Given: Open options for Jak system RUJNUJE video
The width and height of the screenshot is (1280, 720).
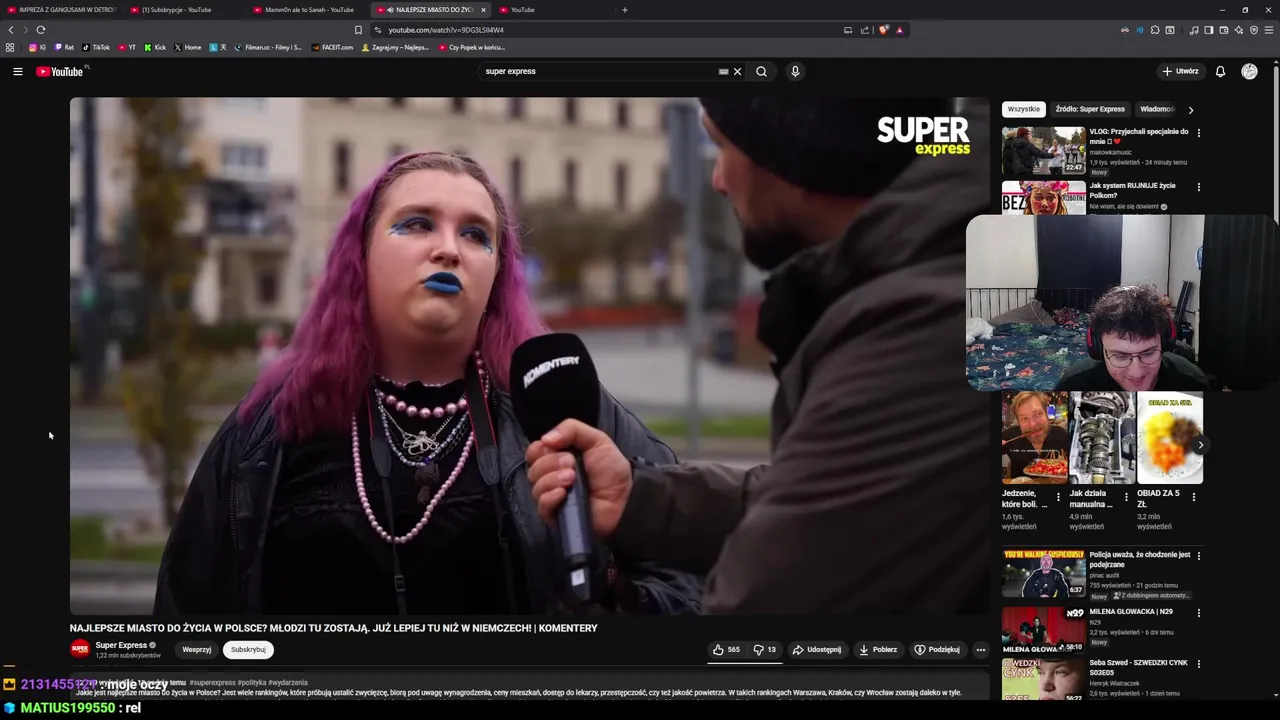Looking at the screenshot, I should click(x=1198, y=186).
